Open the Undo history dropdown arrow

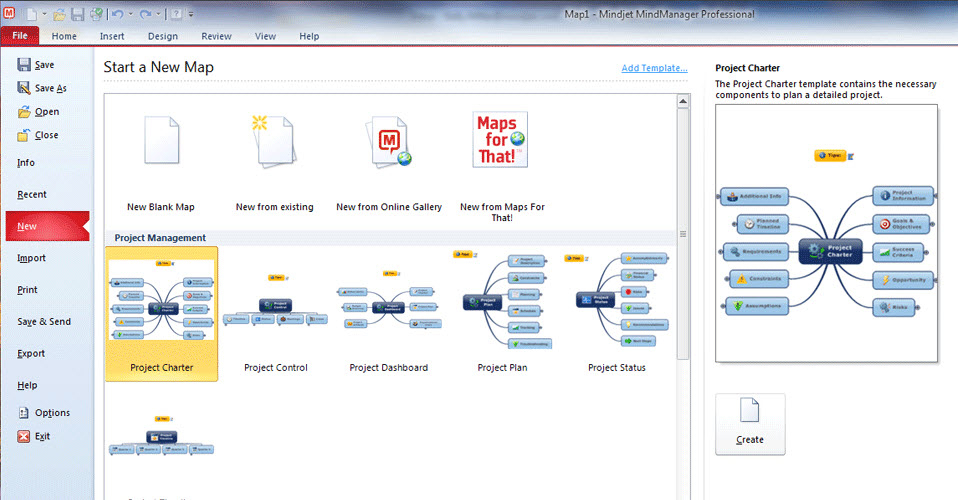pos(130,14)
